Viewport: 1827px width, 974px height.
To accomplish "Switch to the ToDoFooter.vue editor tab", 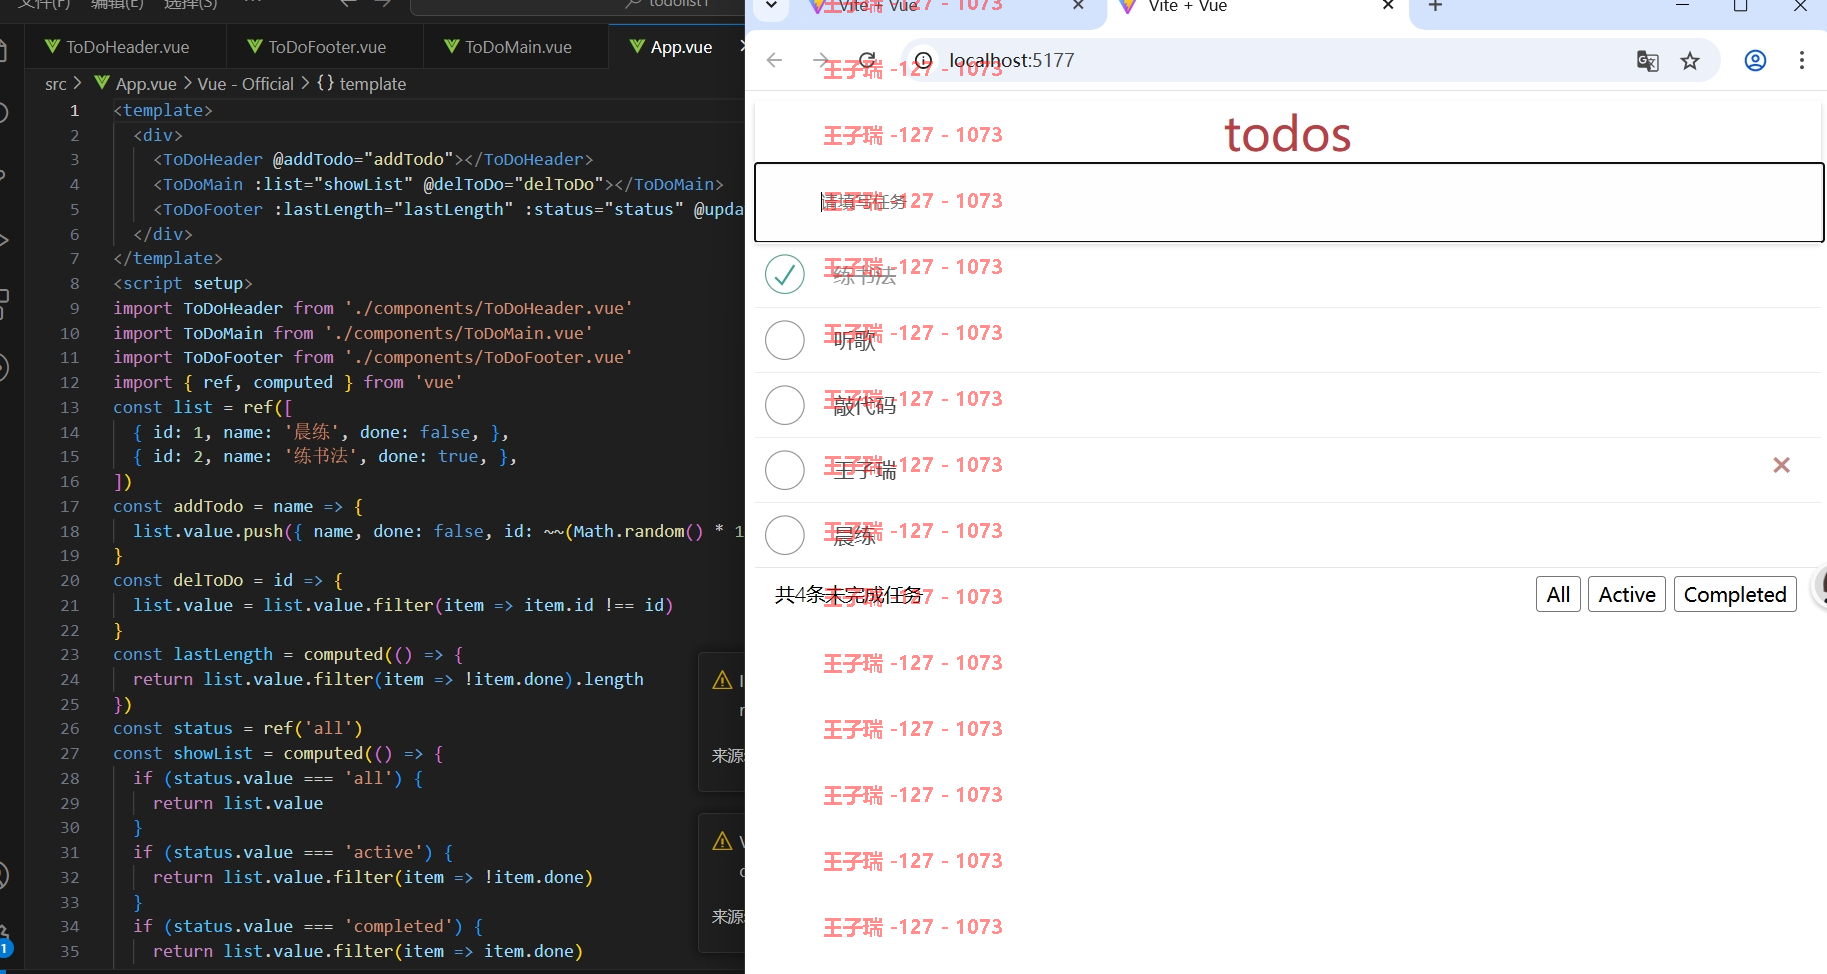I will point(316,47).
